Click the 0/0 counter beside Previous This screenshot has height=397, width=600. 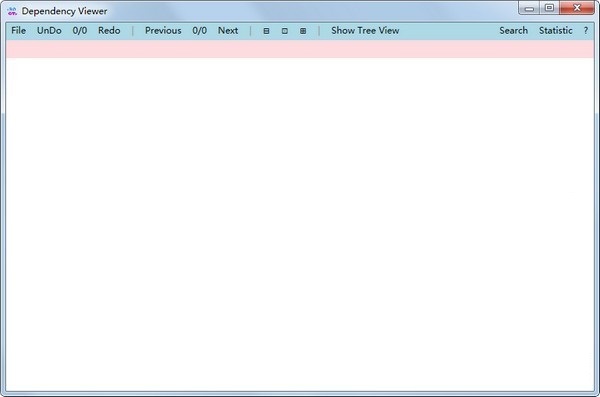[200, 31]
